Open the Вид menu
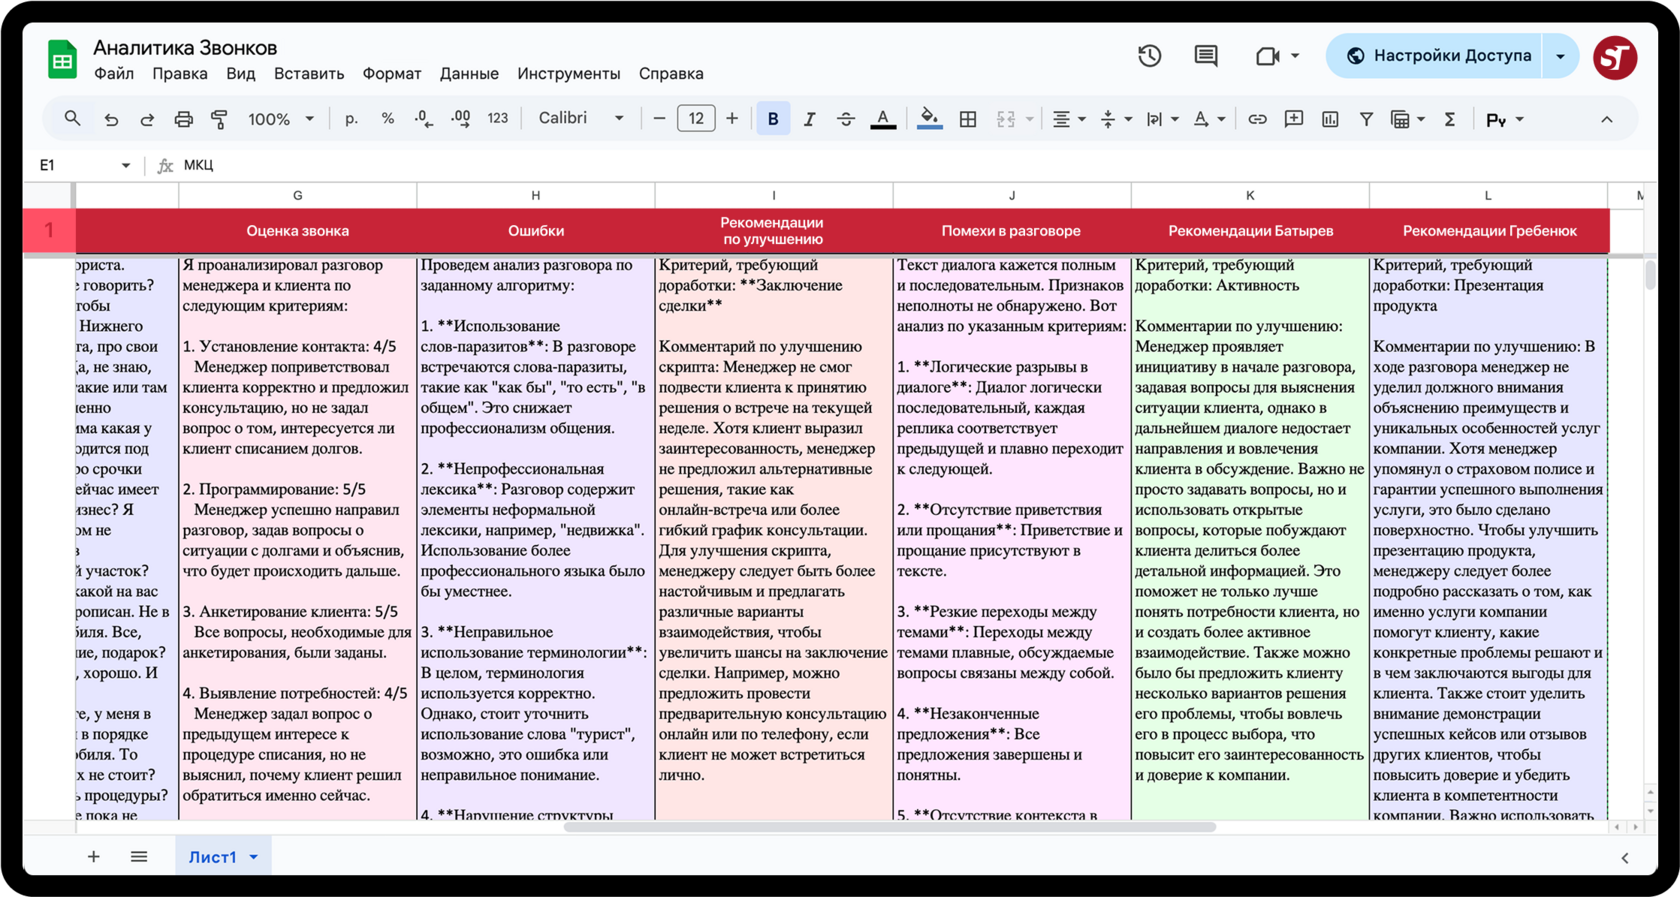Image resolution: width=1680 pixels, height=897 pixels. tap(241, 74)
